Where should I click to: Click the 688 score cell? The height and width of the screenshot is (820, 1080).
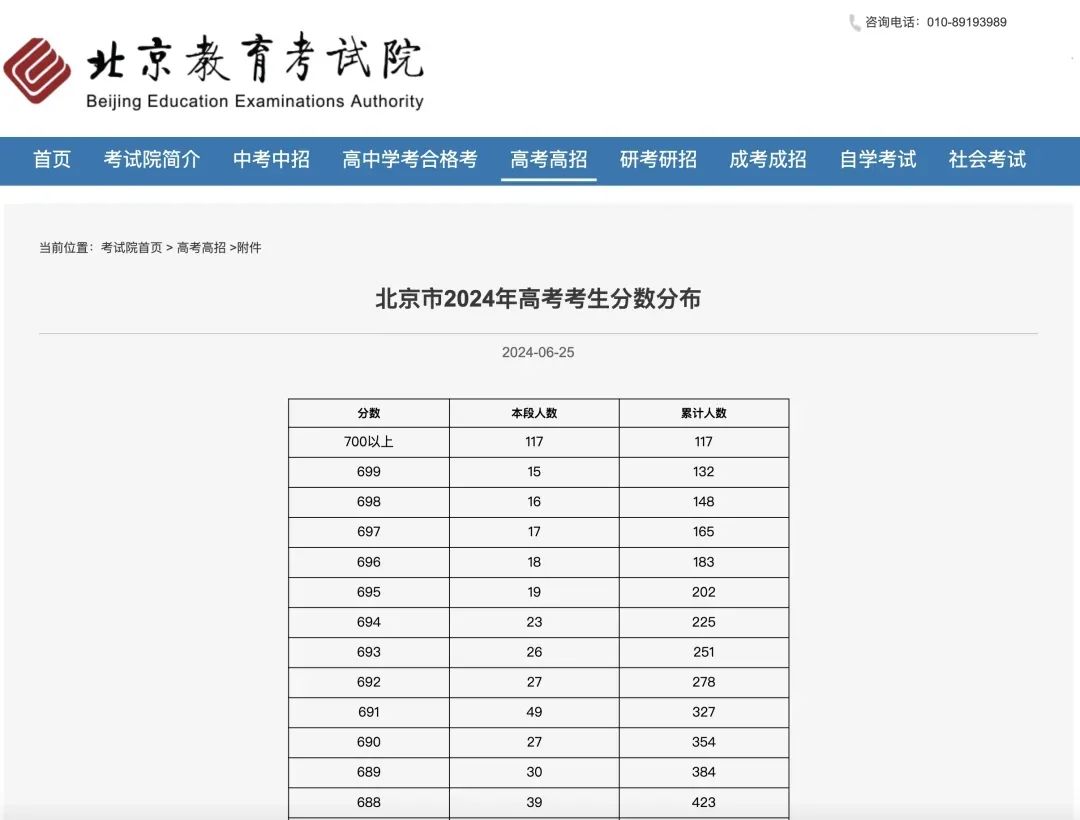click(368, 803)
